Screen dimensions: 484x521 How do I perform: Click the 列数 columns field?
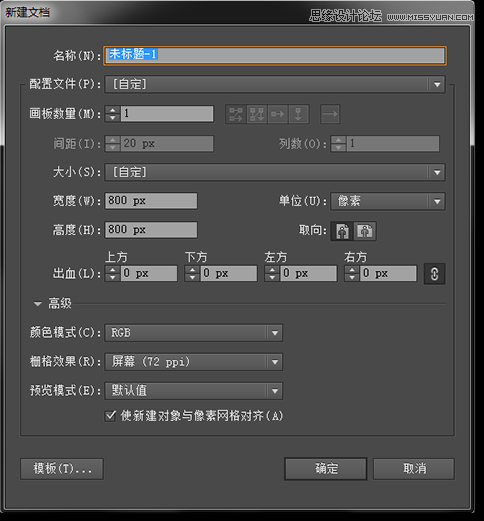[393, 144]
